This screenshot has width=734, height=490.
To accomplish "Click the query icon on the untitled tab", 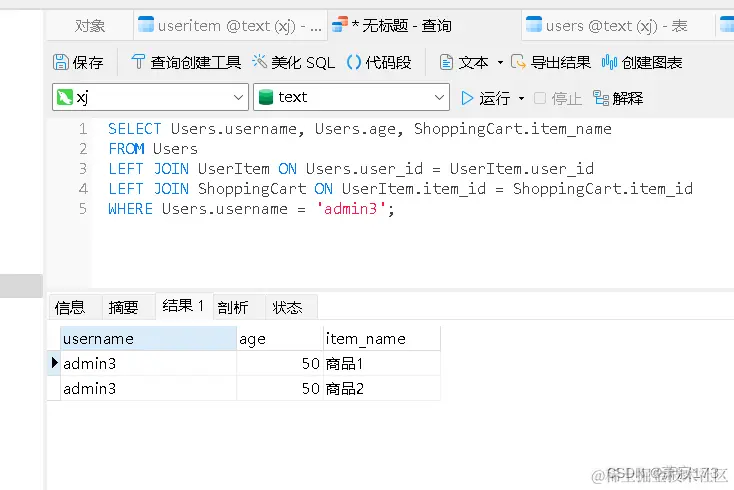I will [340, 24].
